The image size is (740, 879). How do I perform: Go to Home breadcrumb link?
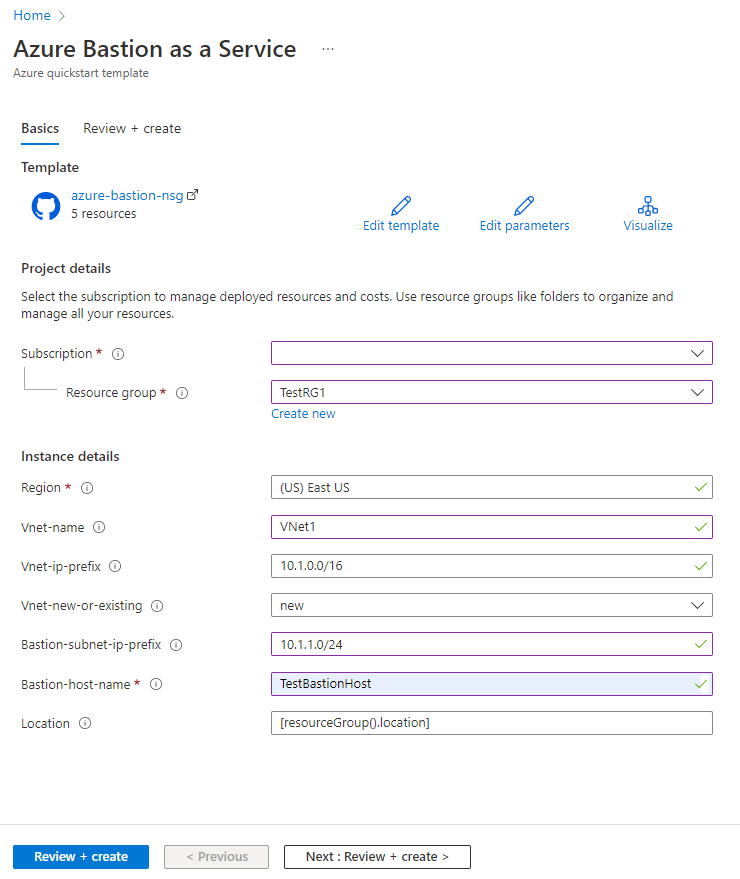(32, 16)
